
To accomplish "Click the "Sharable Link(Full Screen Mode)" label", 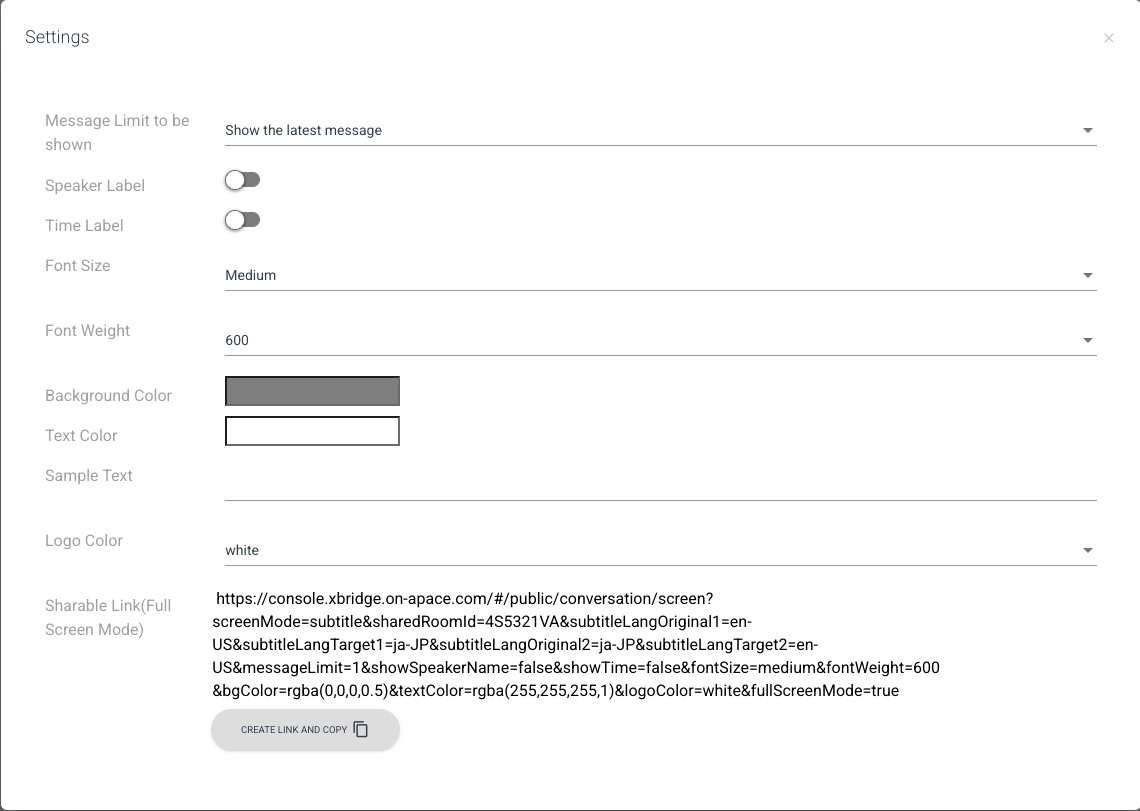I will (x=108, y=618).
